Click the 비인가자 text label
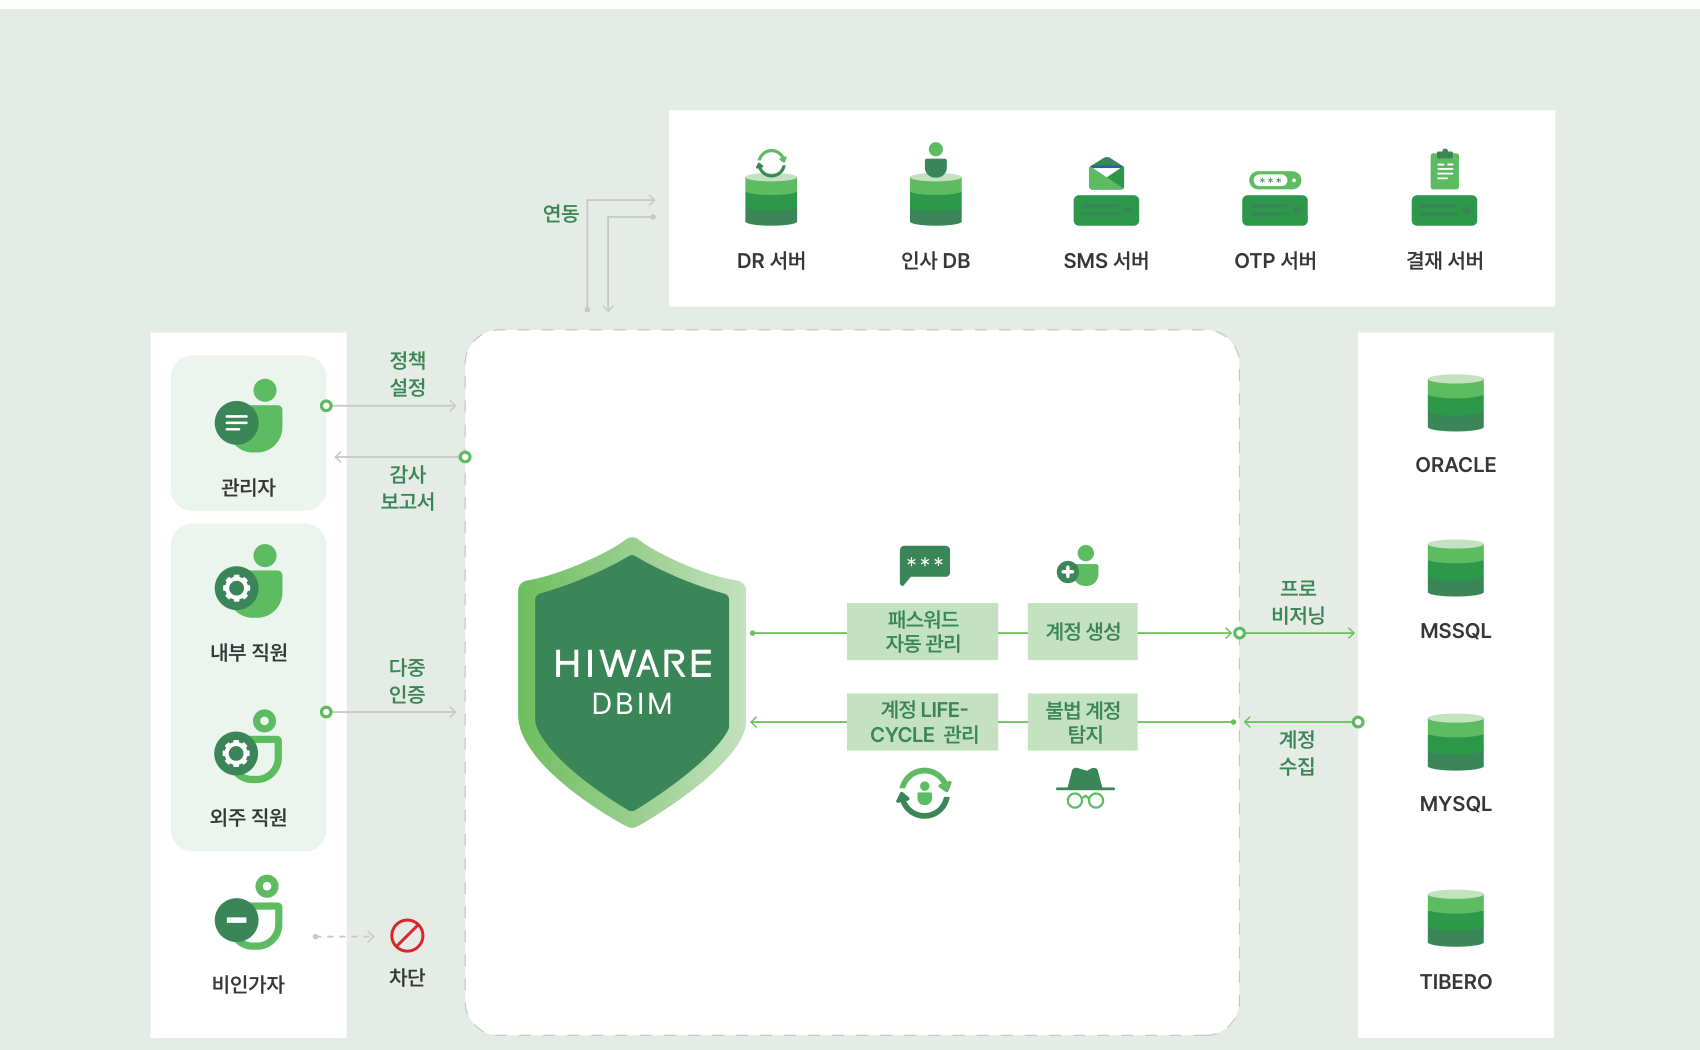Image resolution: width=1700 pixels, height=1050 pixels. [248, 984]
